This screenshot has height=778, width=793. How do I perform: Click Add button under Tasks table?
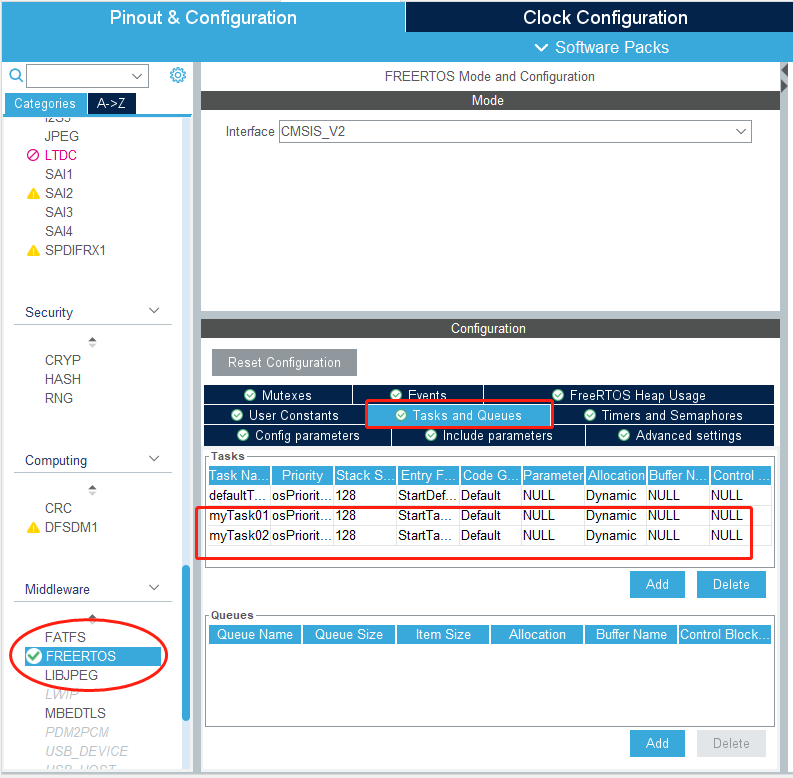pos(657,584)
